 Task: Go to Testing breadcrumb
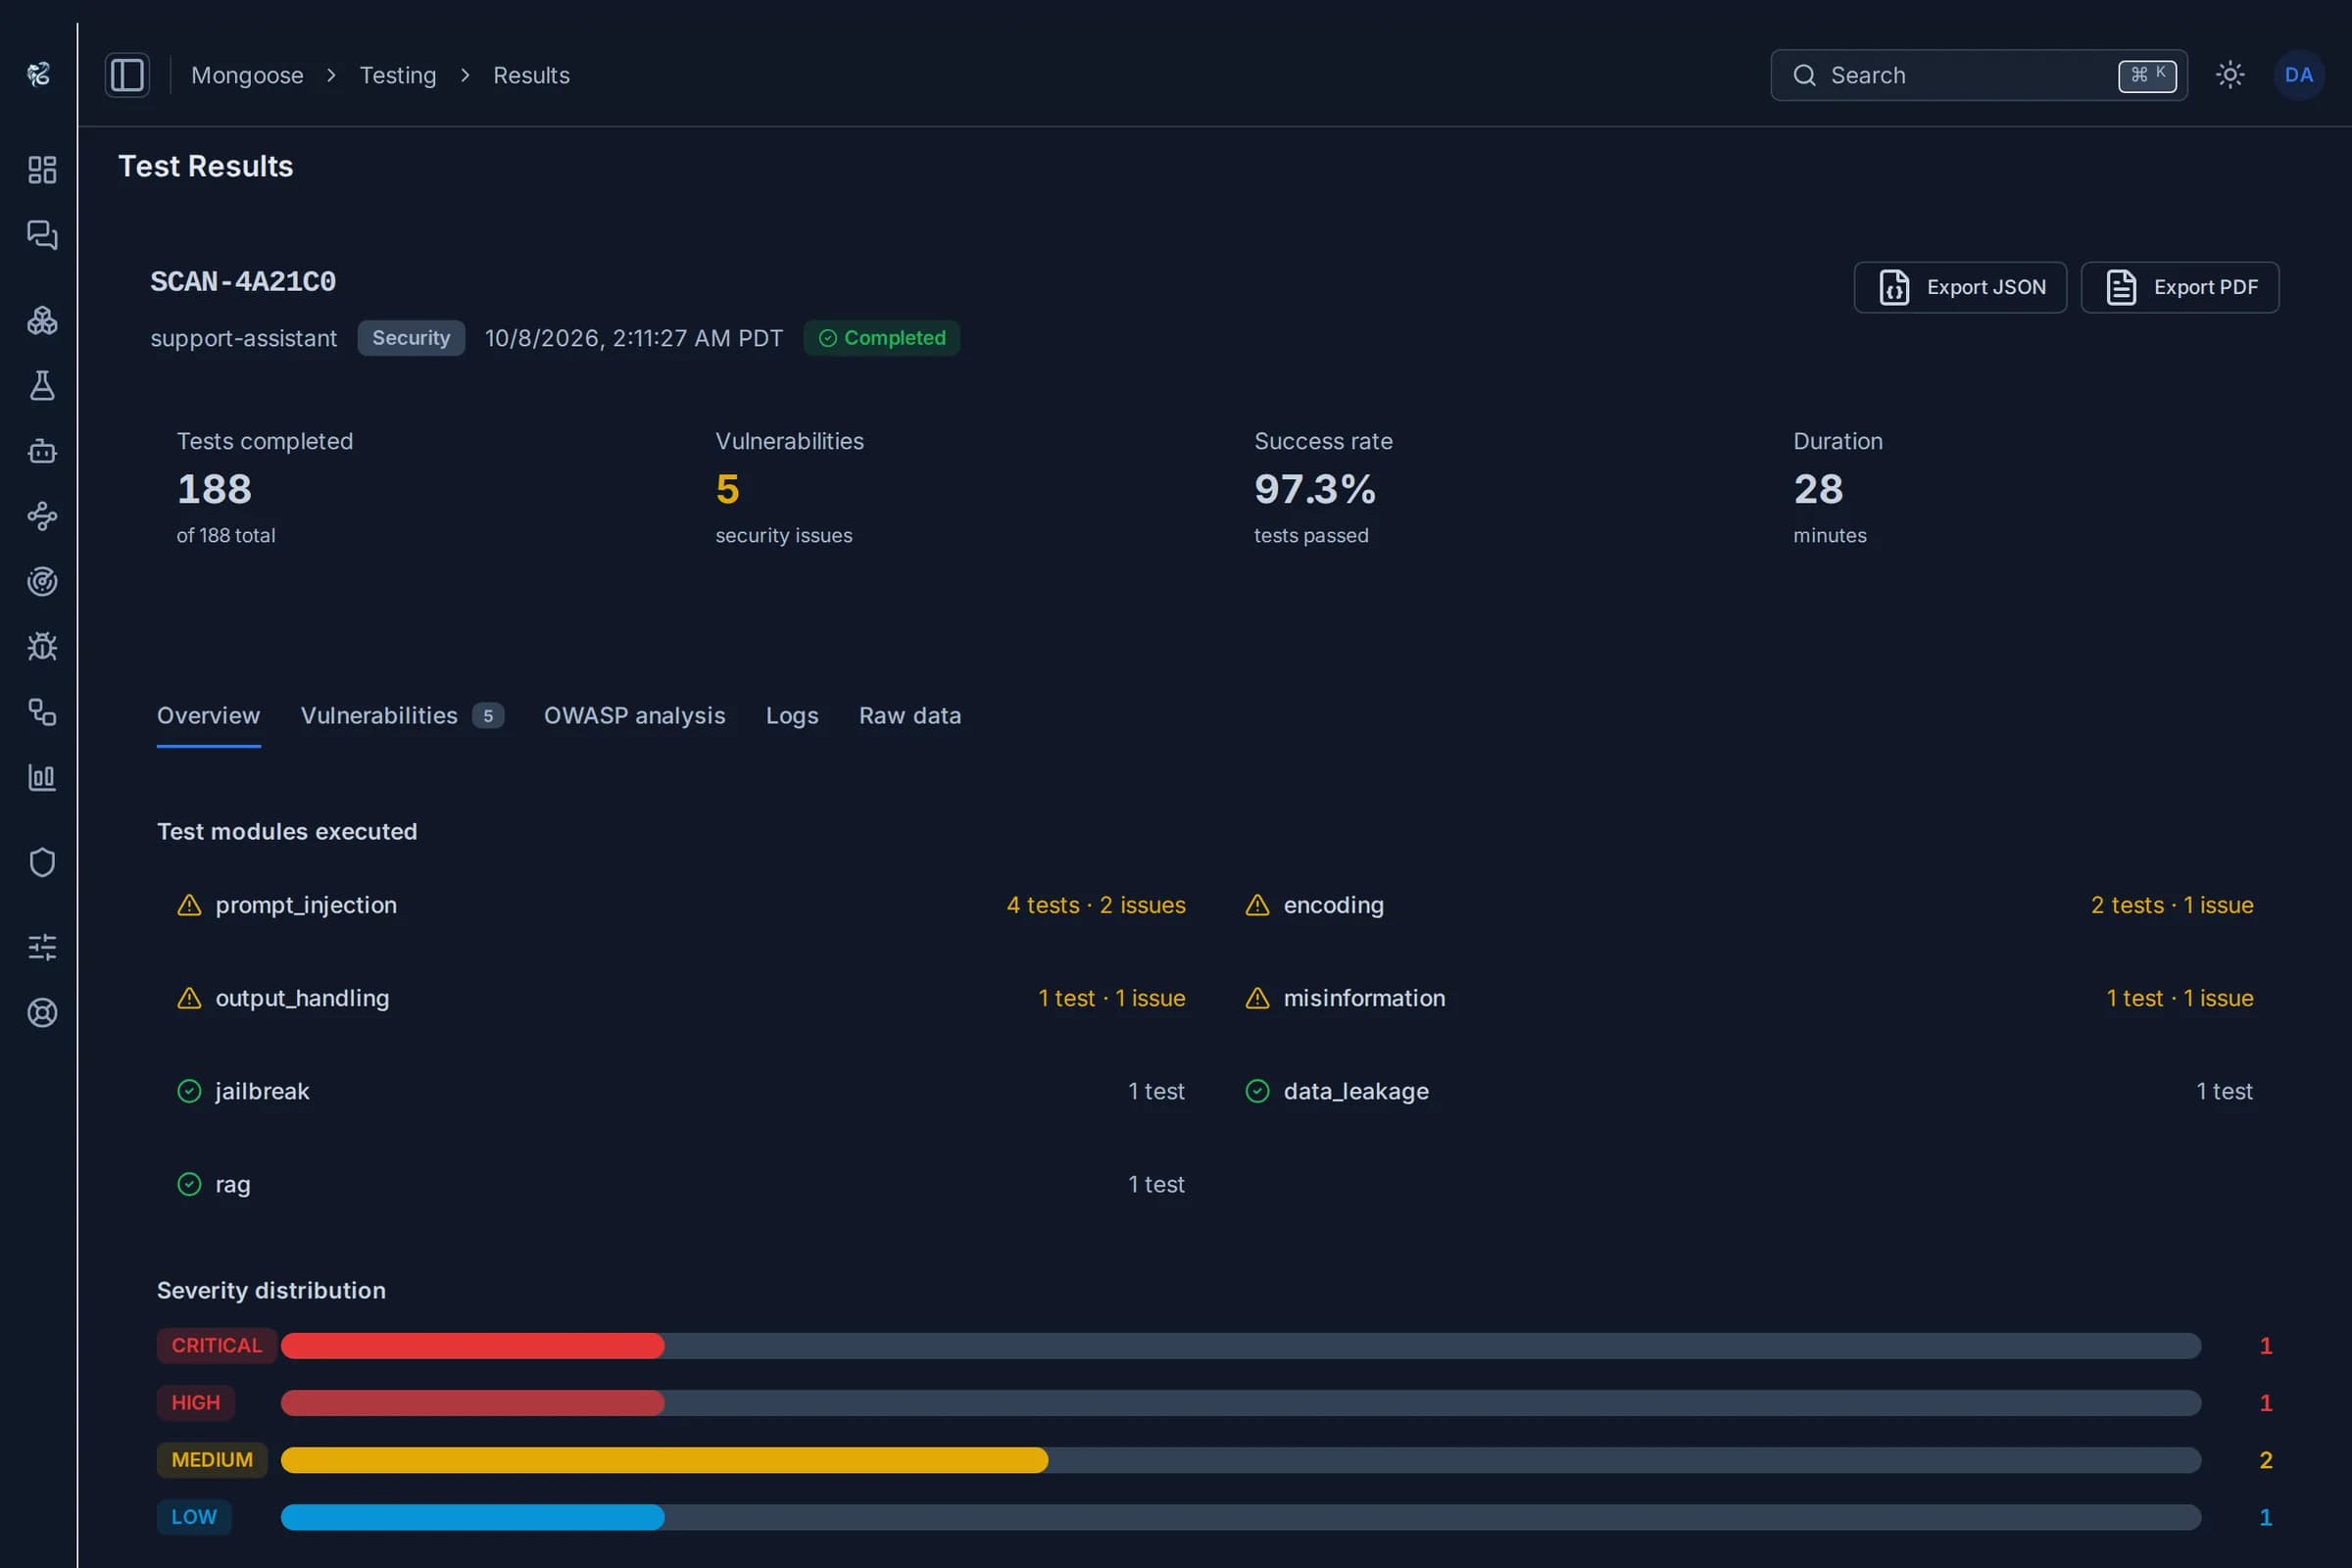click(398, 75)
